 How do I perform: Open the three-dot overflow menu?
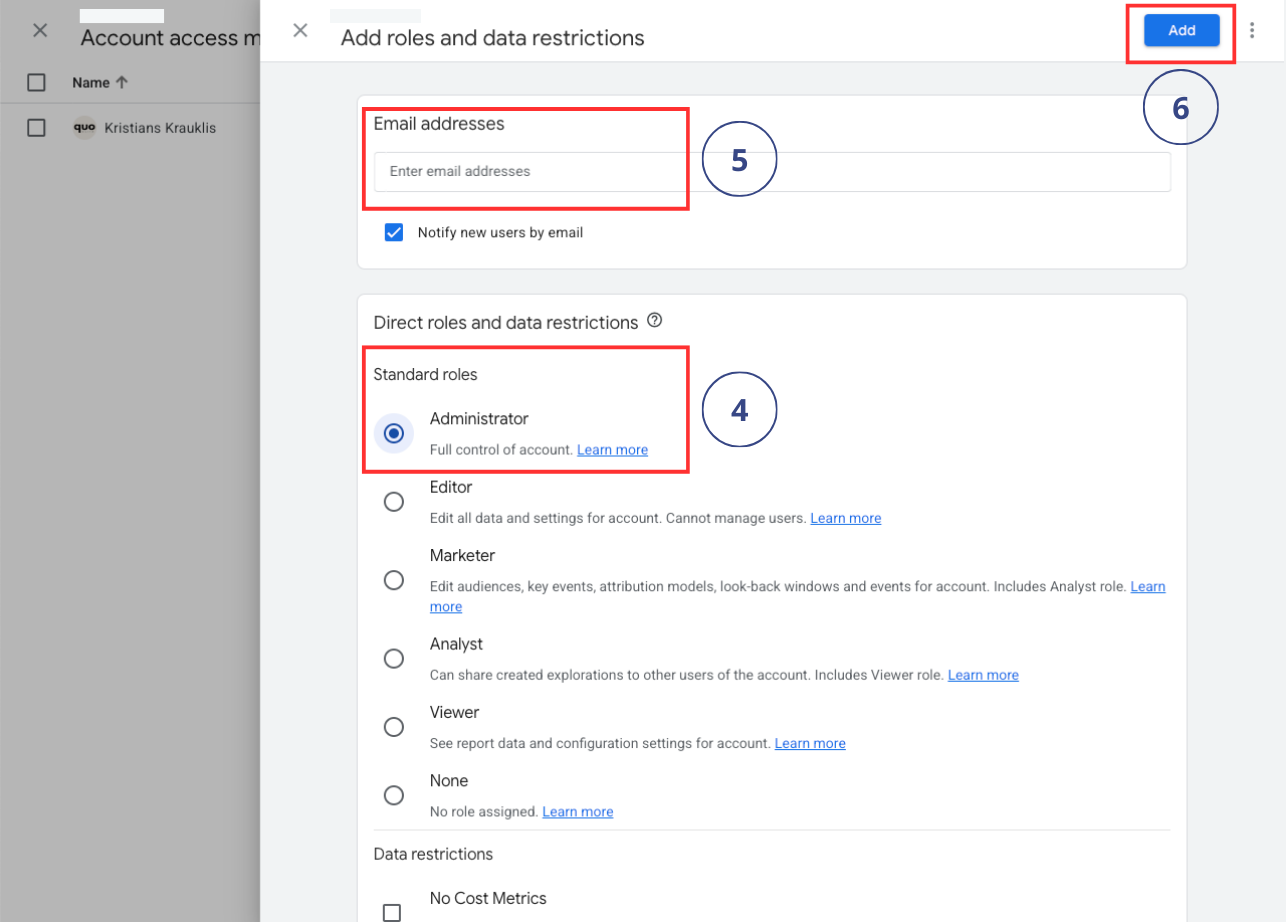click(1253, 31)
